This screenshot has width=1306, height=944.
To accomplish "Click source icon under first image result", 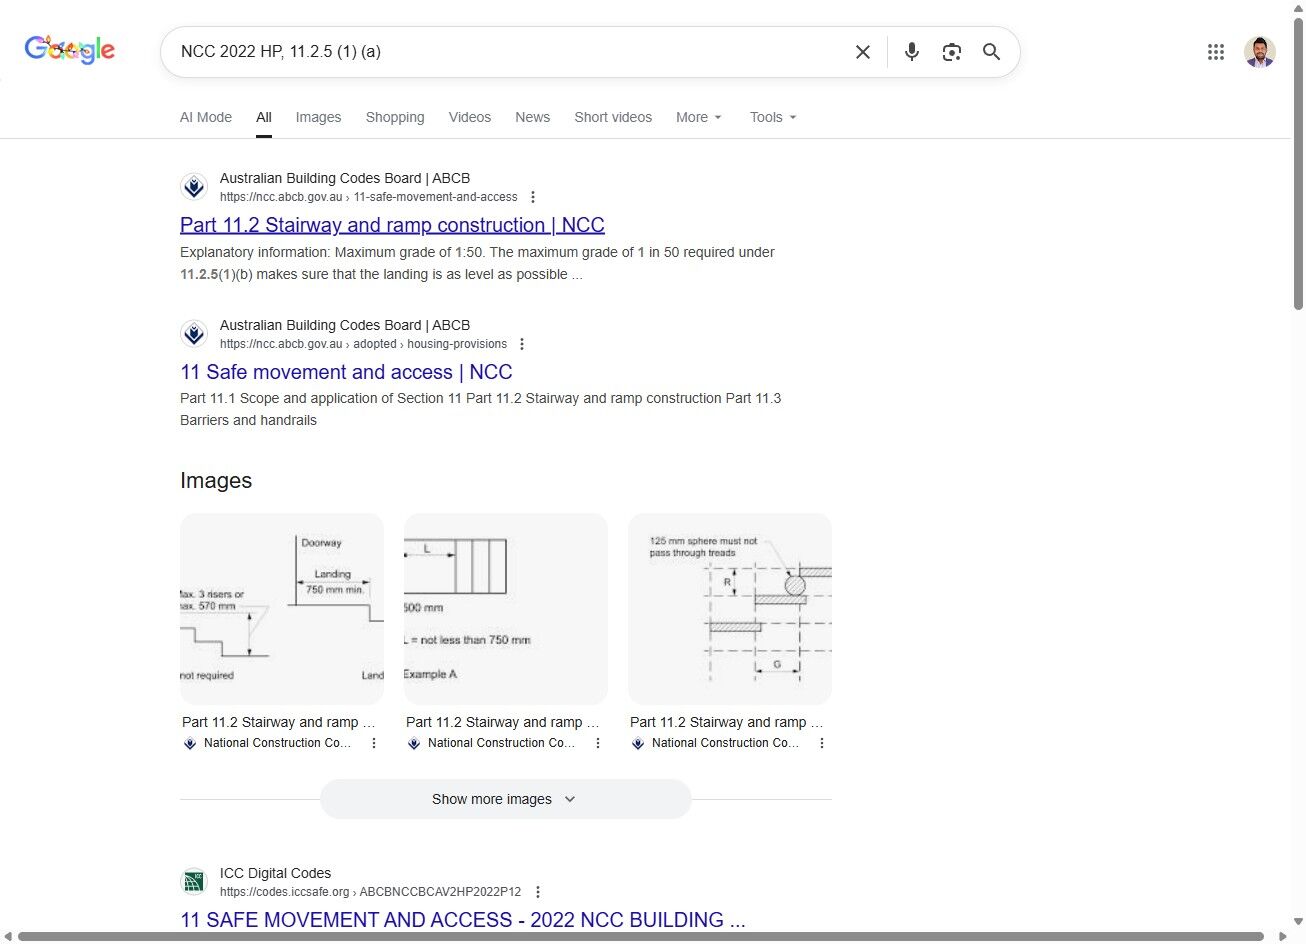I will point(190,743).
